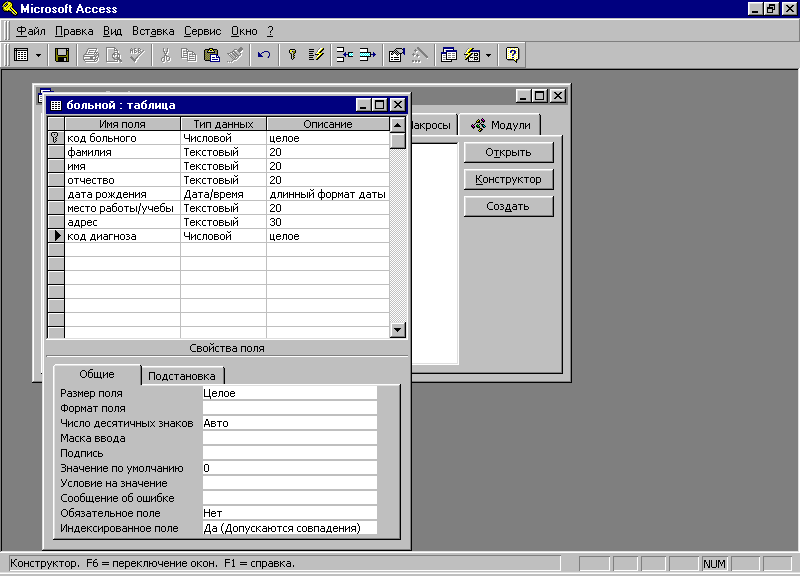Viewport: 800px width, 576px height.
Task: Click the New Object toolbar icon
Action: click(472, 55)
